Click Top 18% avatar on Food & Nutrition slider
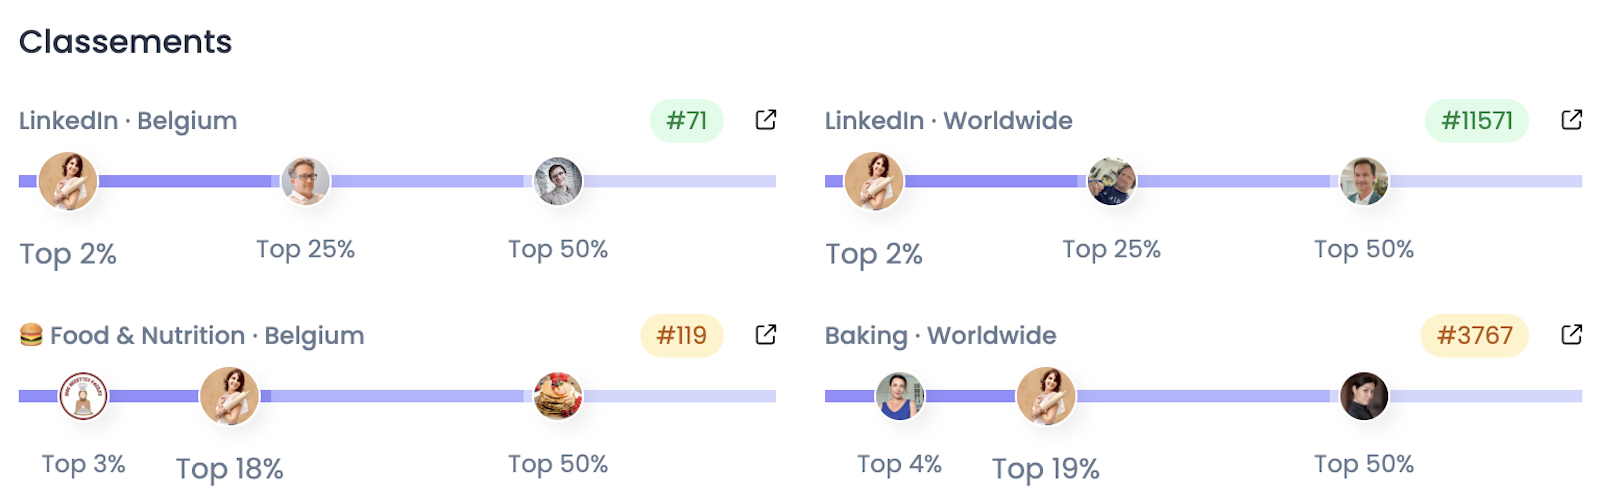 click(x=230, y=396)
